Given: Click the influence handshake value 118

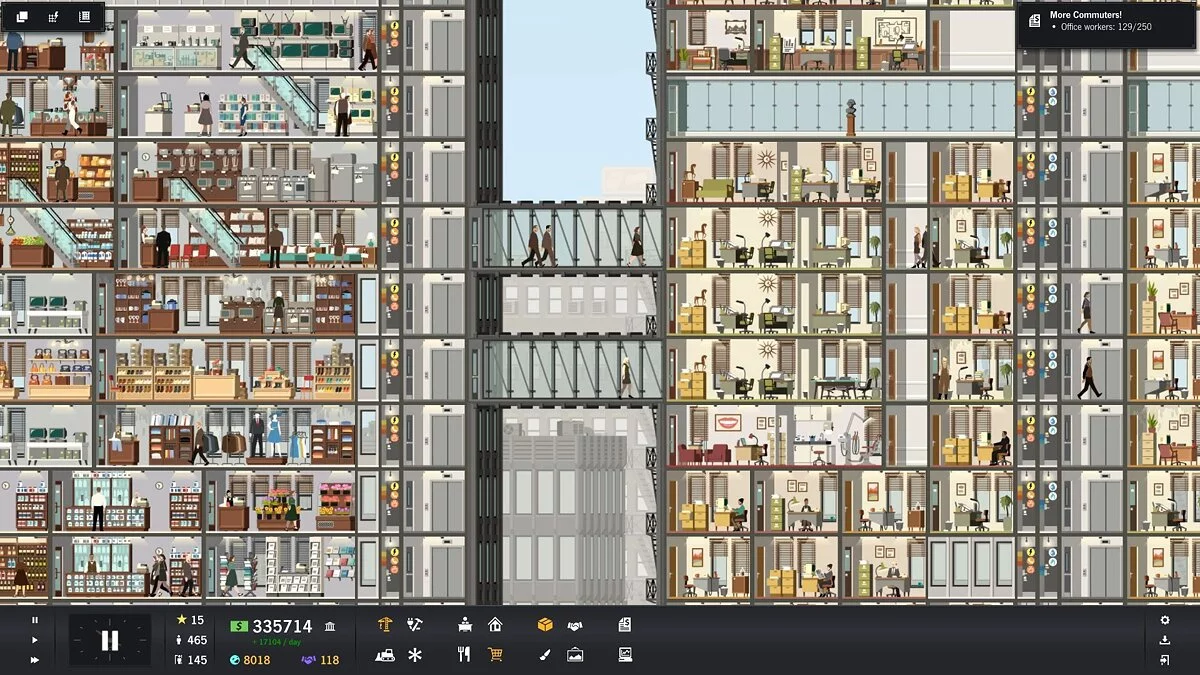Looking at the screenshot, I should 329,660.
